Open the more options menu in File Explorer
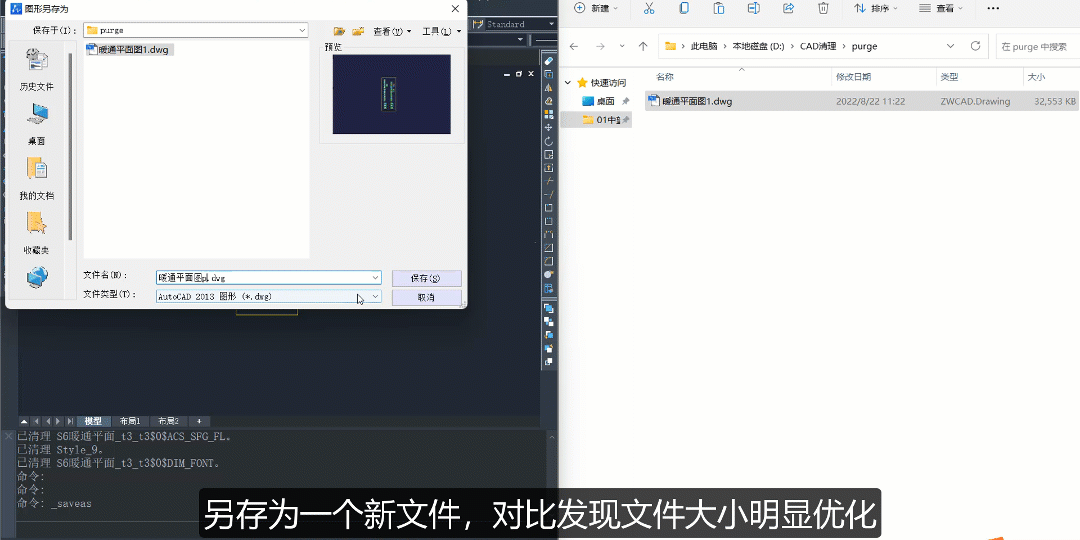This screenshot has width=1080, height=540. (x=993, y=8)
